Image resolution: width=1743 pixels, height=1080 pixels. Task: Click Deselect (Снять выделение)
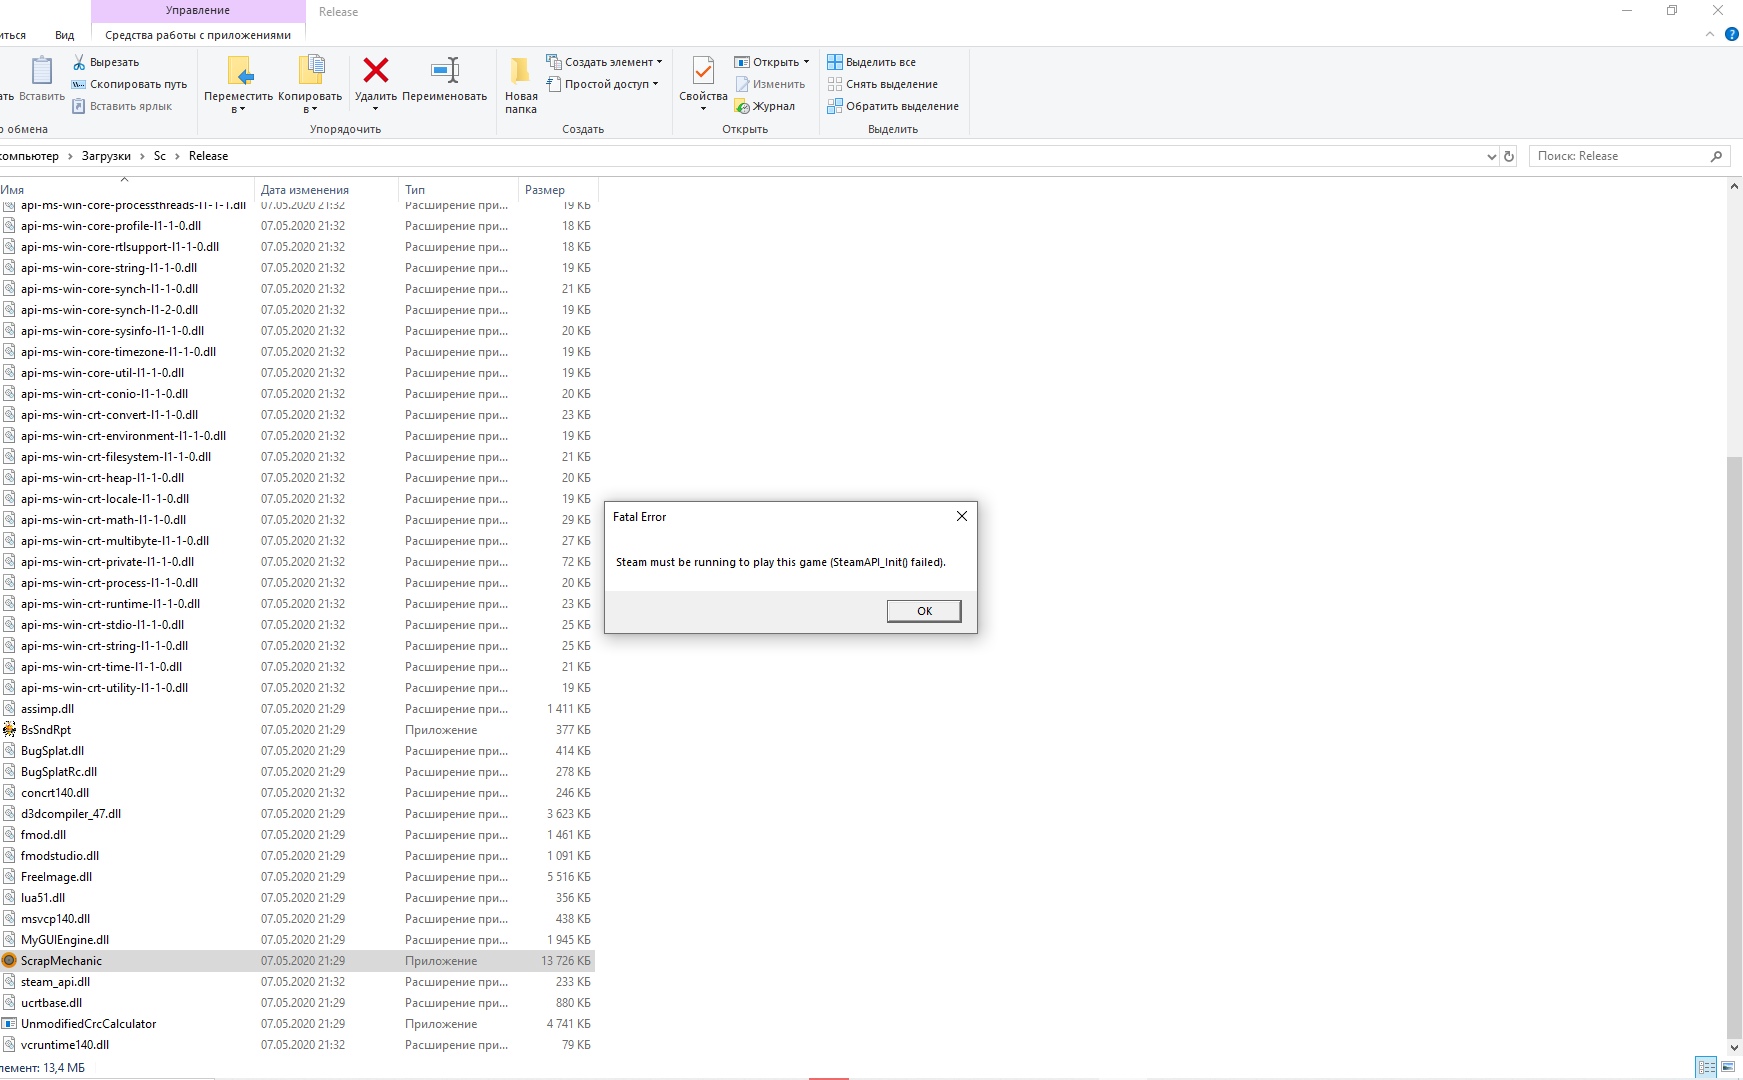pyautogui.click(x=883, y=84)
